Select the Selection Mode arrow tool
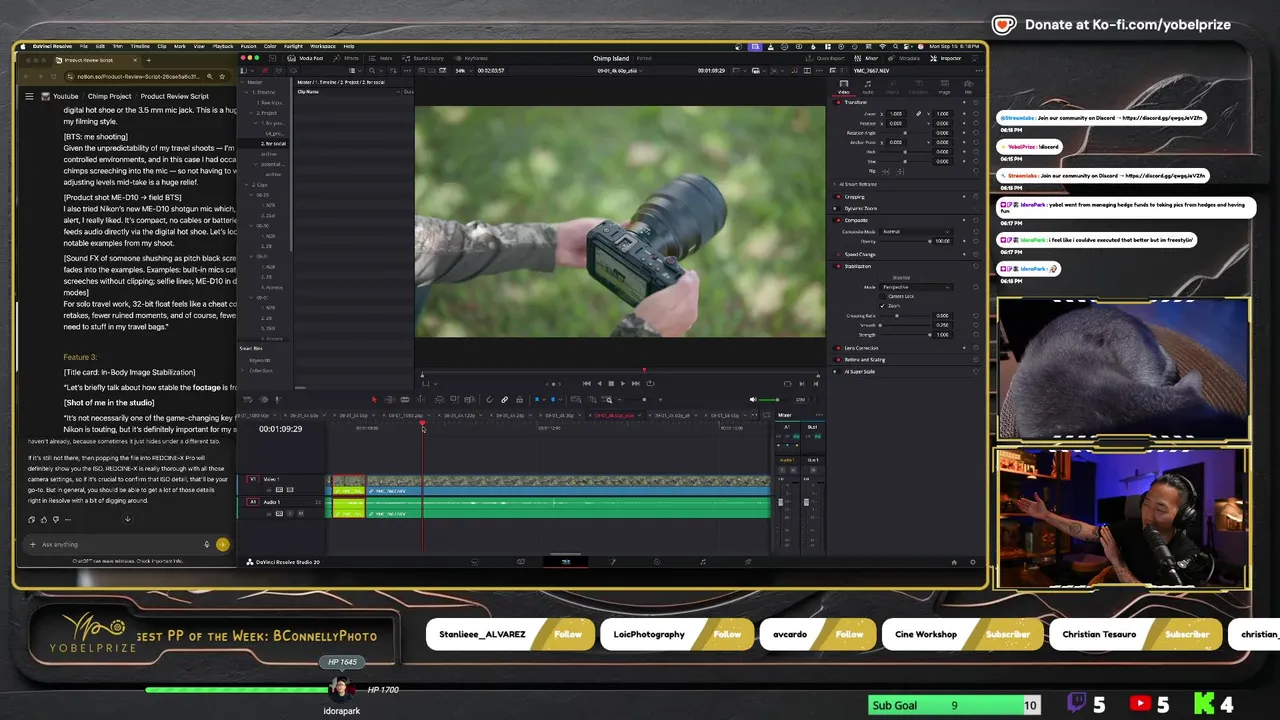The image size is (1280, 720). pos(374,400)
